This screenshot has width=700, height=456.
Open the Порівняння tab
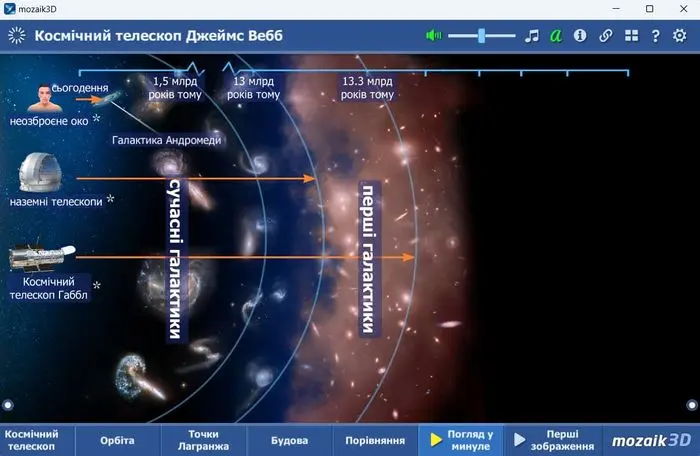point(375,440)
